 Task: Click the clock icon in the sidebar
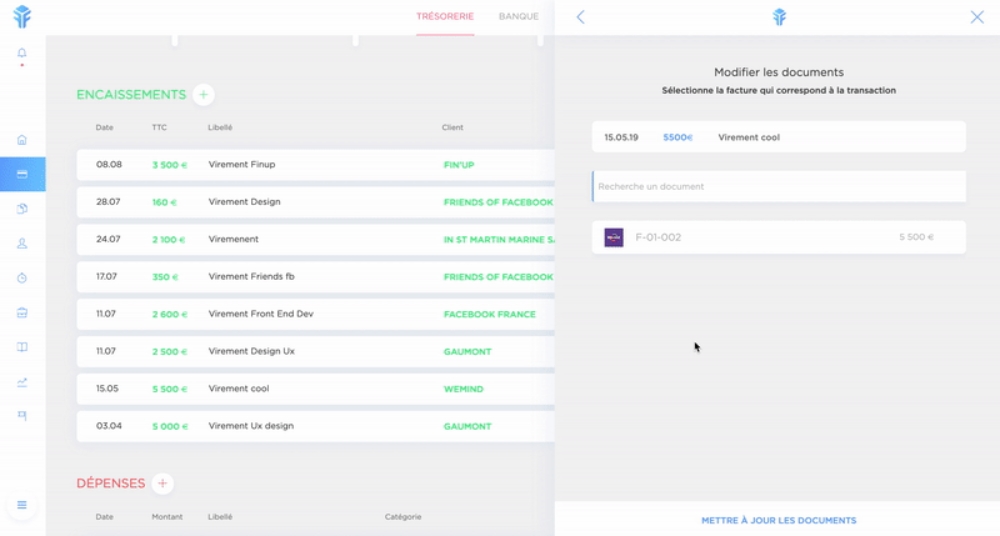[x=22, y=278]
